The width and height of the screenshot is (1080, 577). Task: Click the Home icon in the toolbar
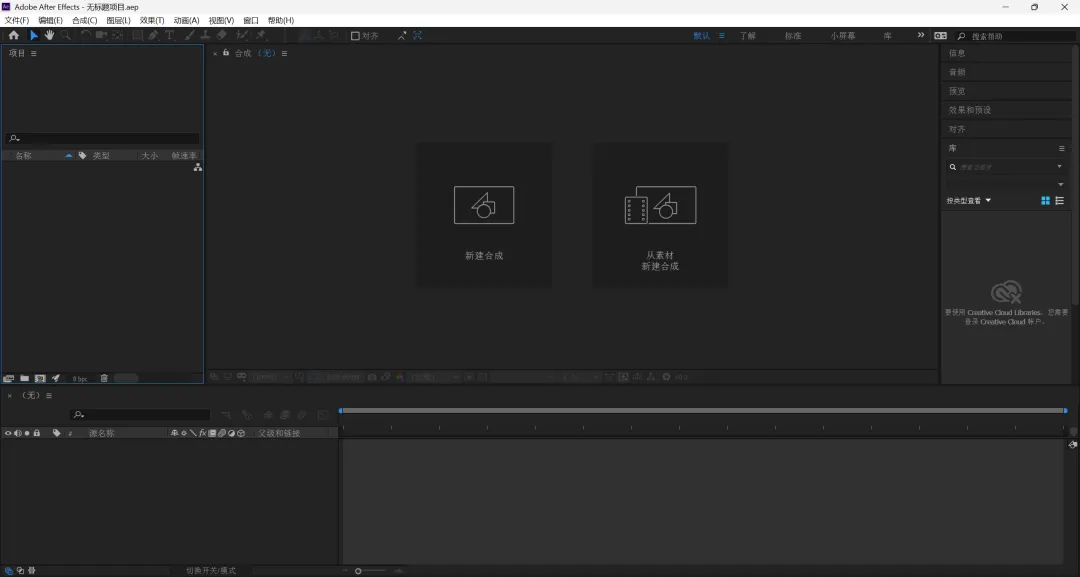tap(14, 35)
